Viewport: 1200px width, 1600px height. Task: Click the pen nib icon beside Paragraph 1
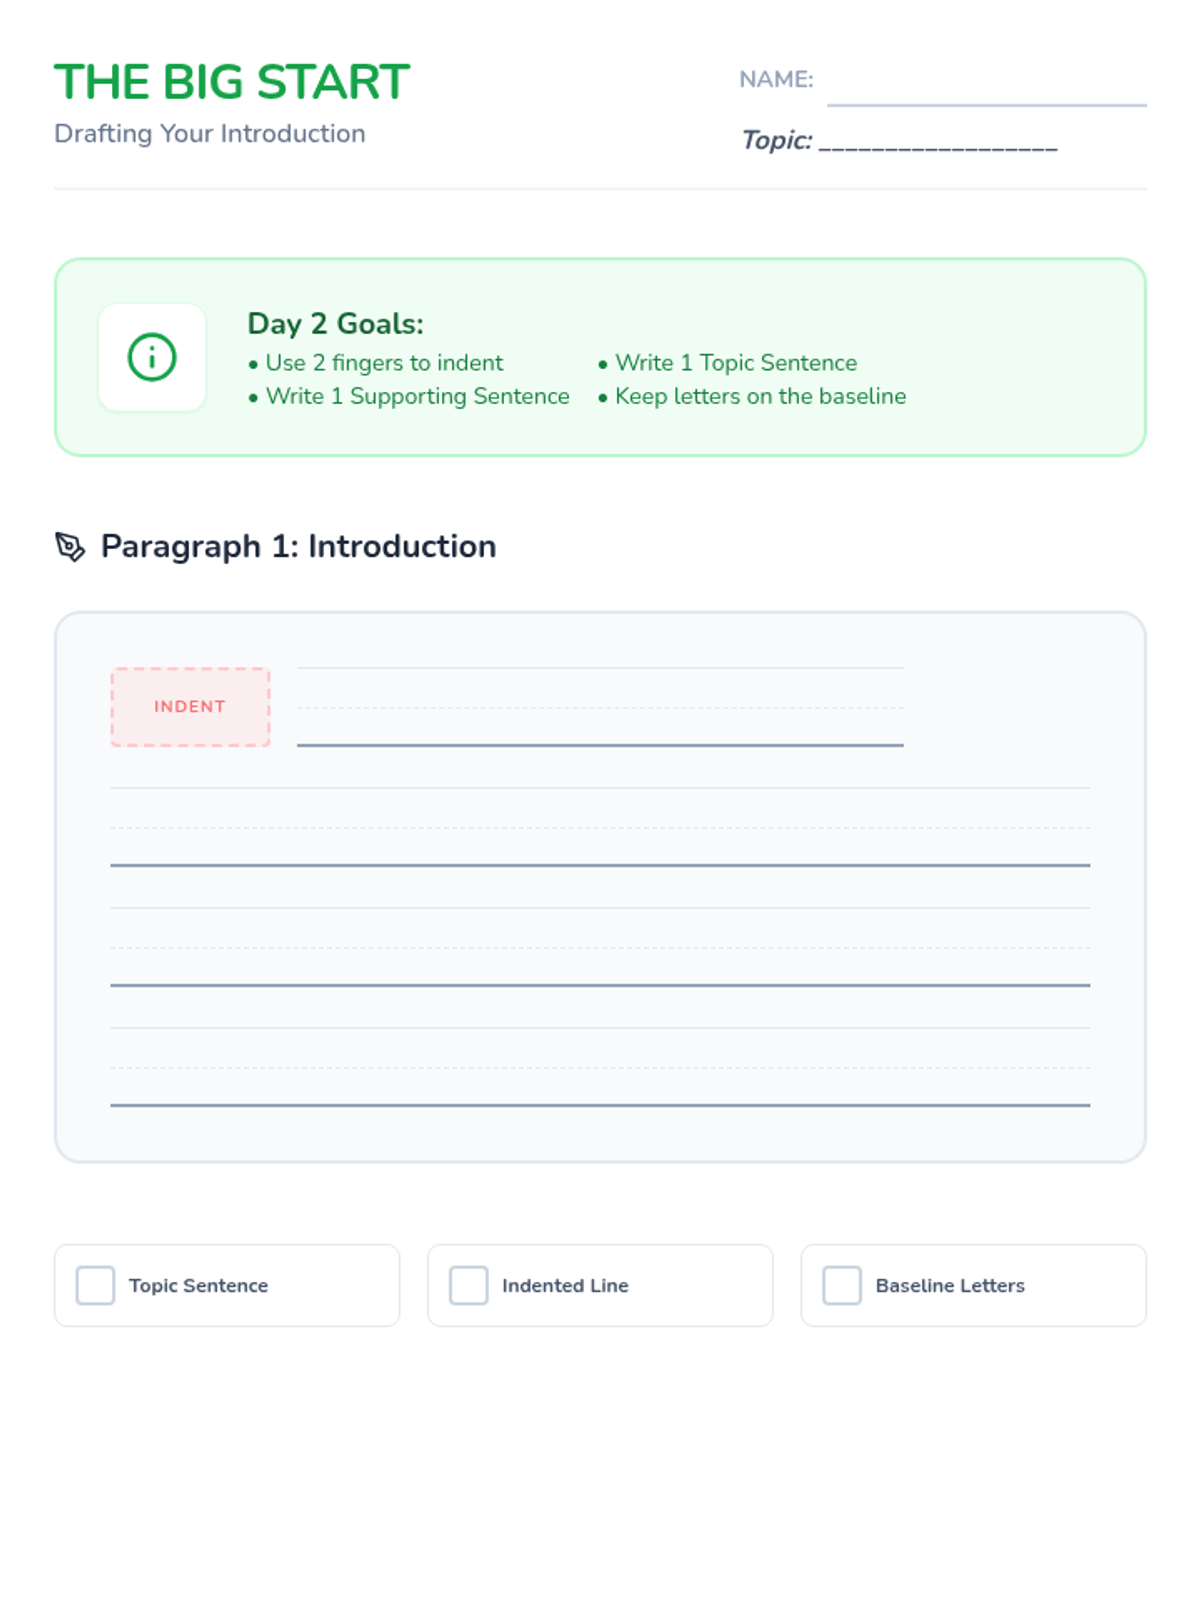point(70,547)
